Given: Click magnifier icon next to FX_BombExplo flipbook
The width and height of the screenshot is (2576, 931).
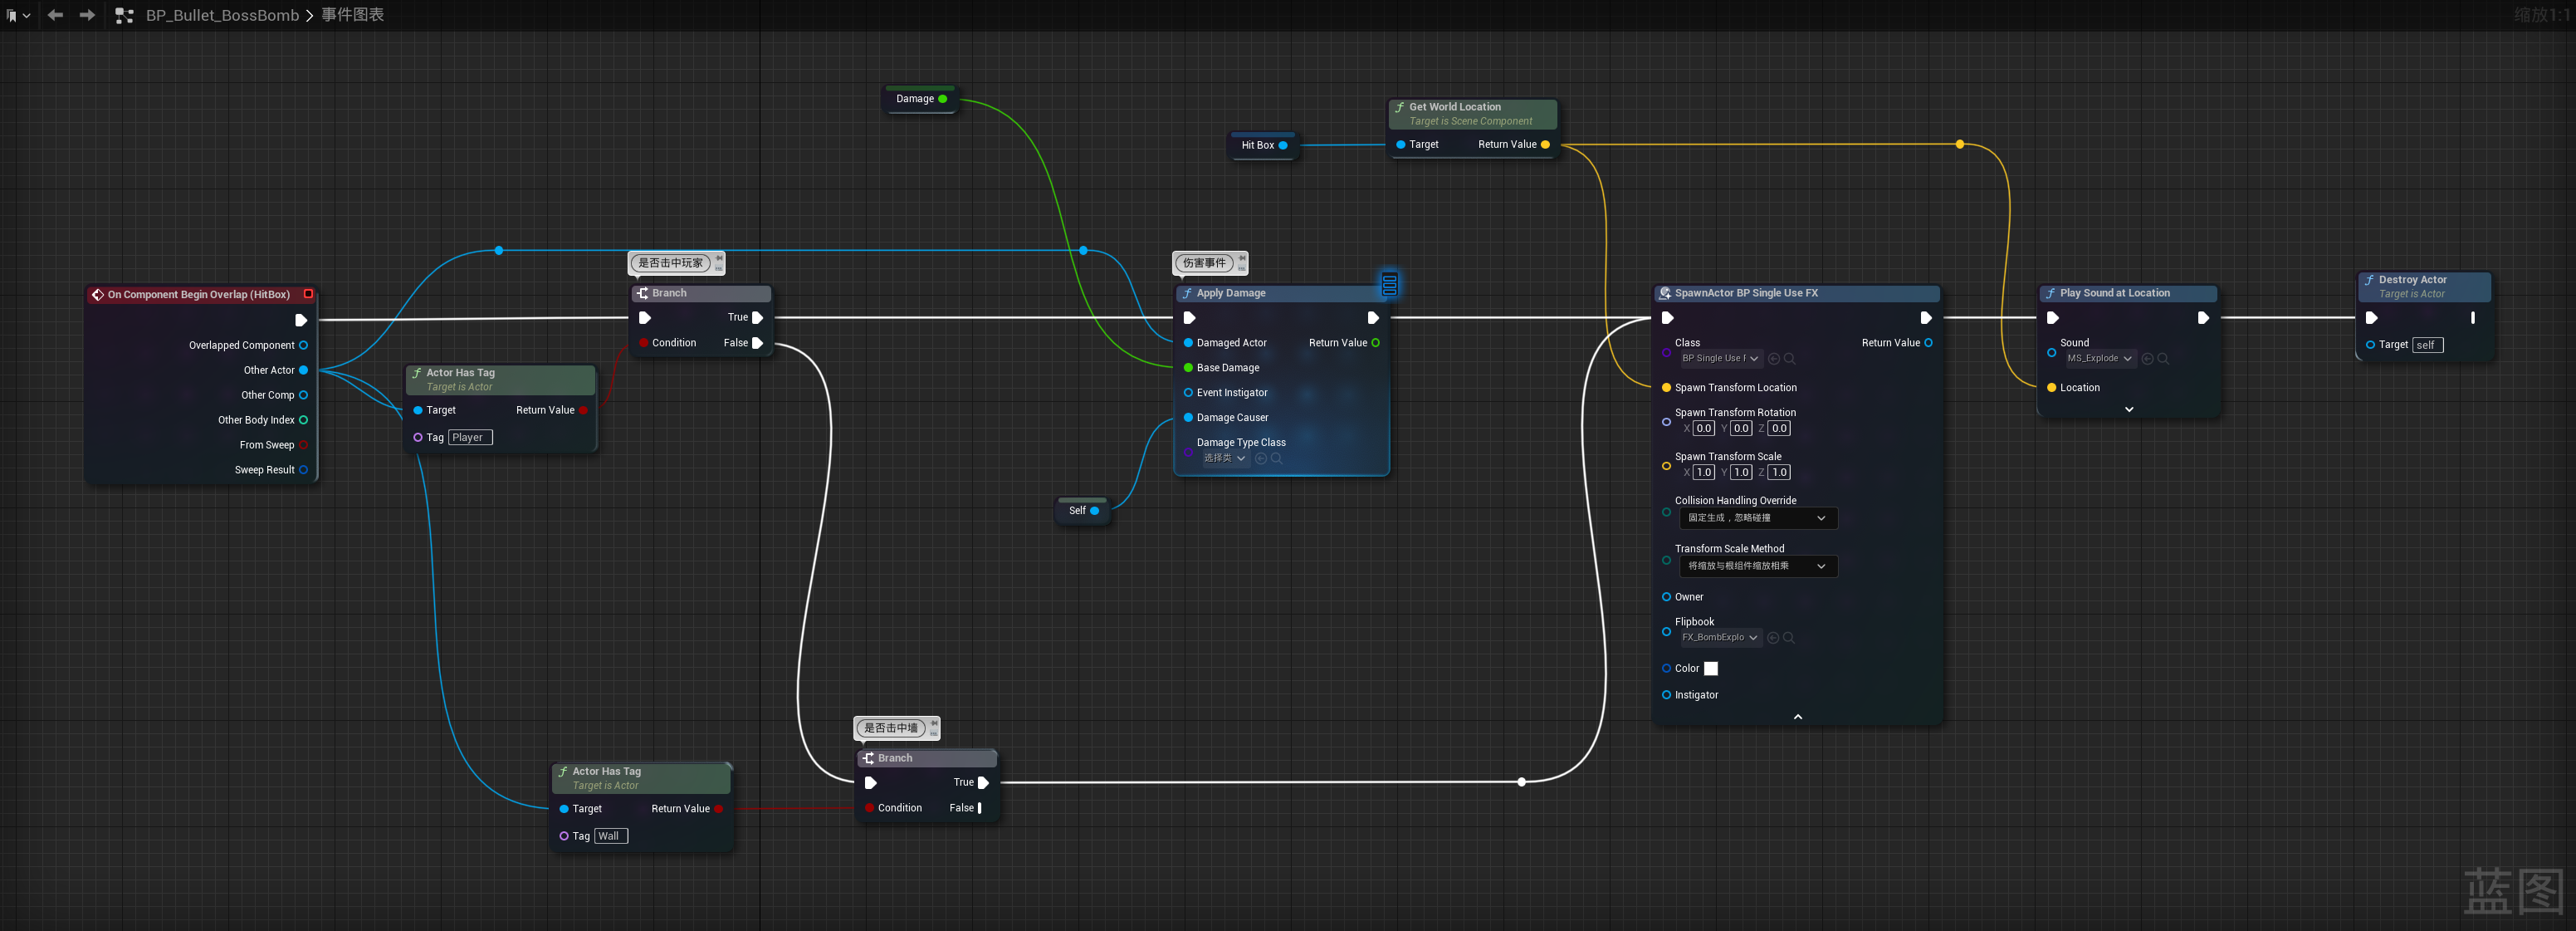Looking at the screenshot, I should pos(1789,638).
